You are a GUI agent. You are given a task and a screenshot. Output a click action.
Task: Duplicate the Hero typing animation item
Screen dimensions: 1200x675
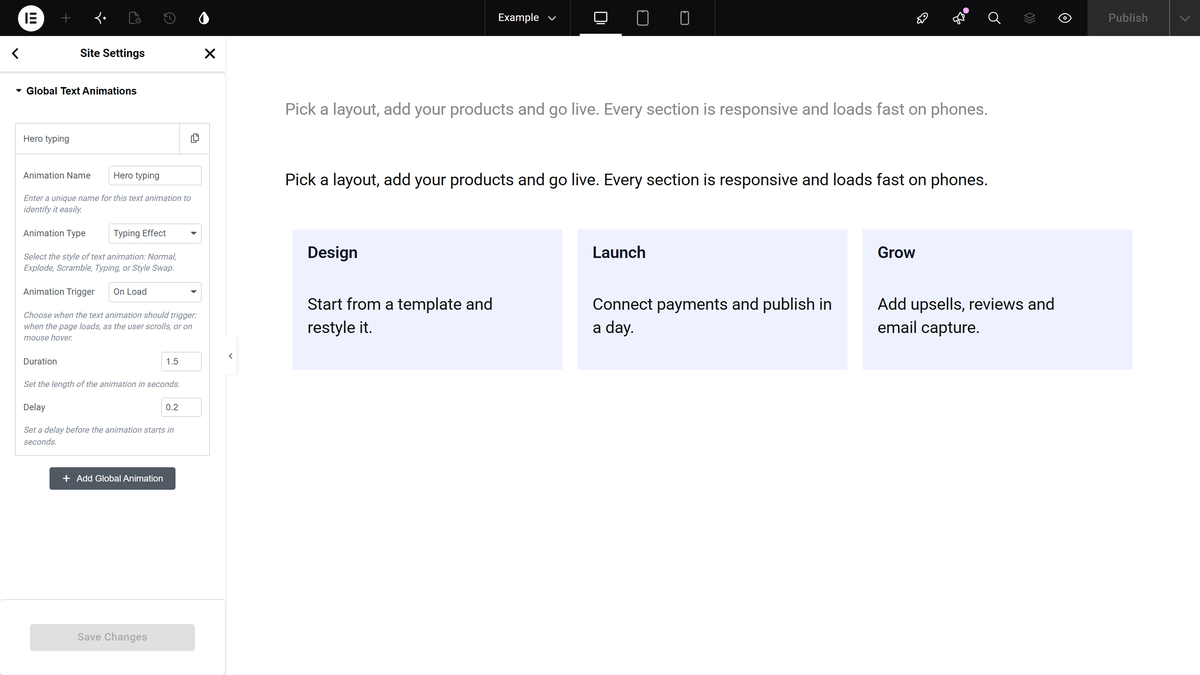tap(195, 138)
